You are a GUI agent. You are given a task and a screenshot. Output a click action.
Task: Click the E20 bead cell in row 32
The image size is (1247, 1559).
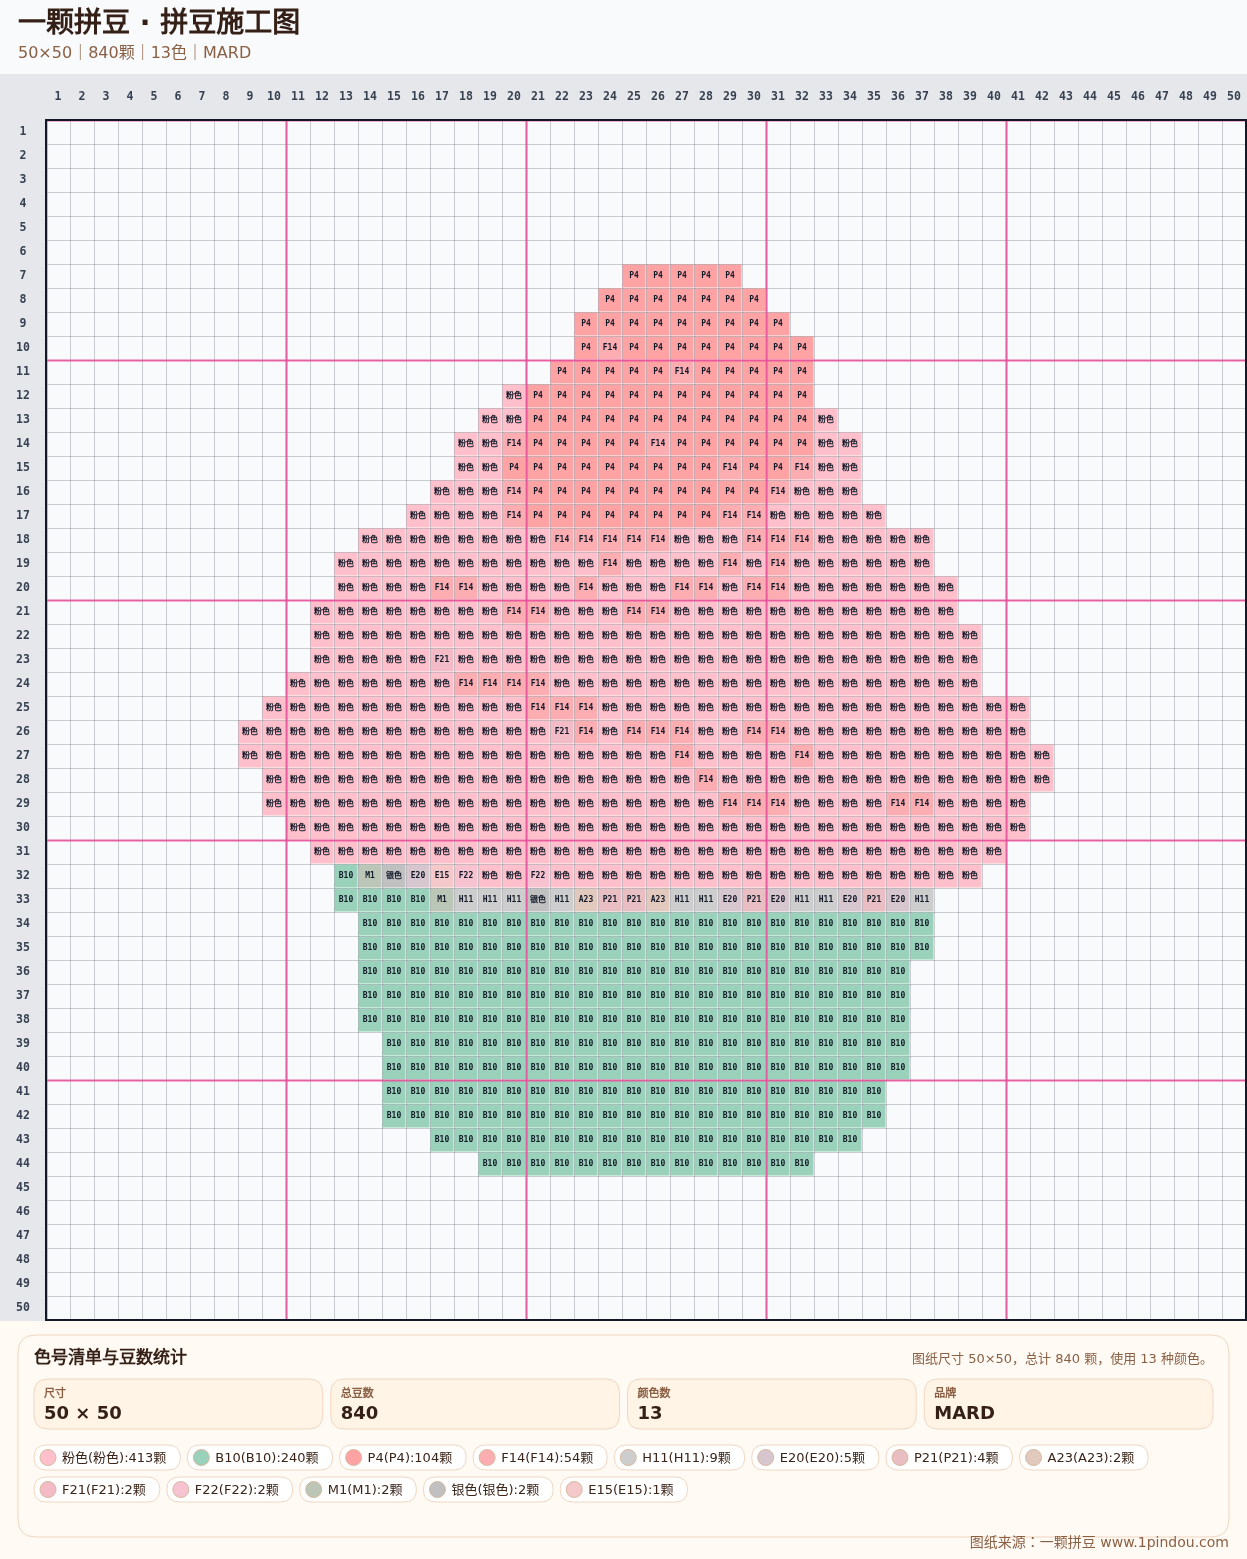click(418, 875)
